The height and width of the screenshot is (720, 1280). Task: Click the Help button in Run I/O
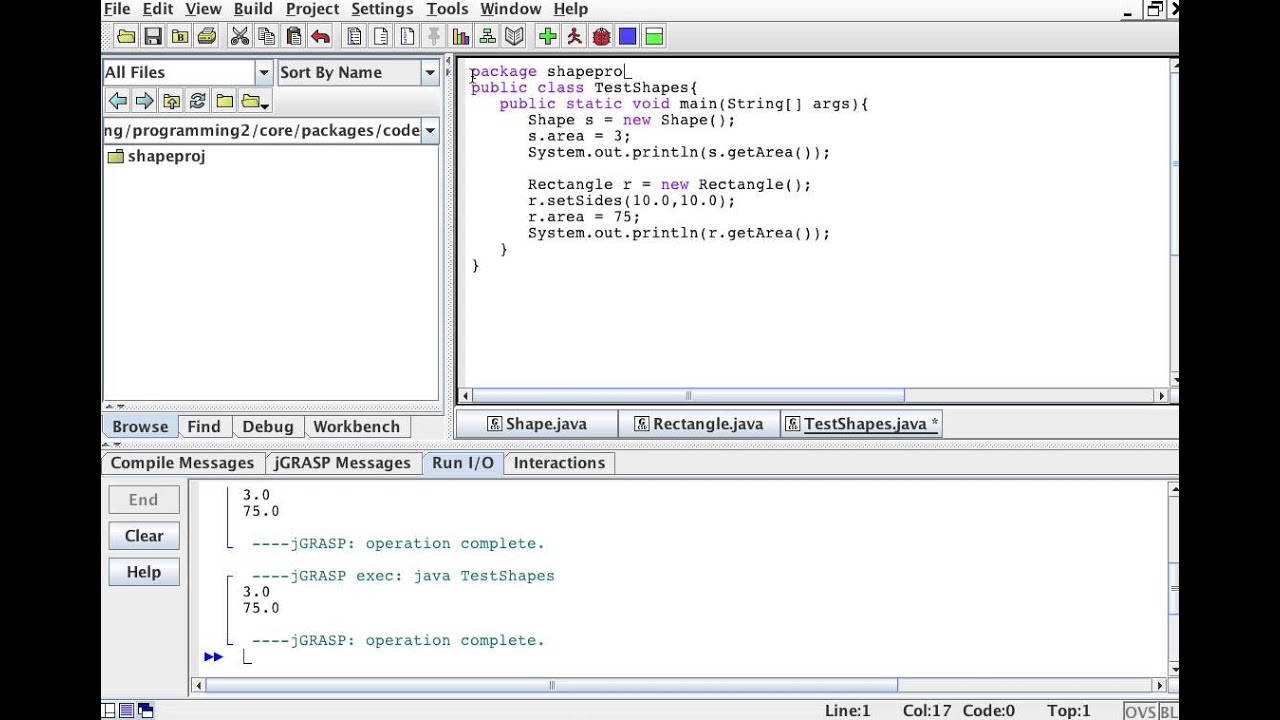143,572
